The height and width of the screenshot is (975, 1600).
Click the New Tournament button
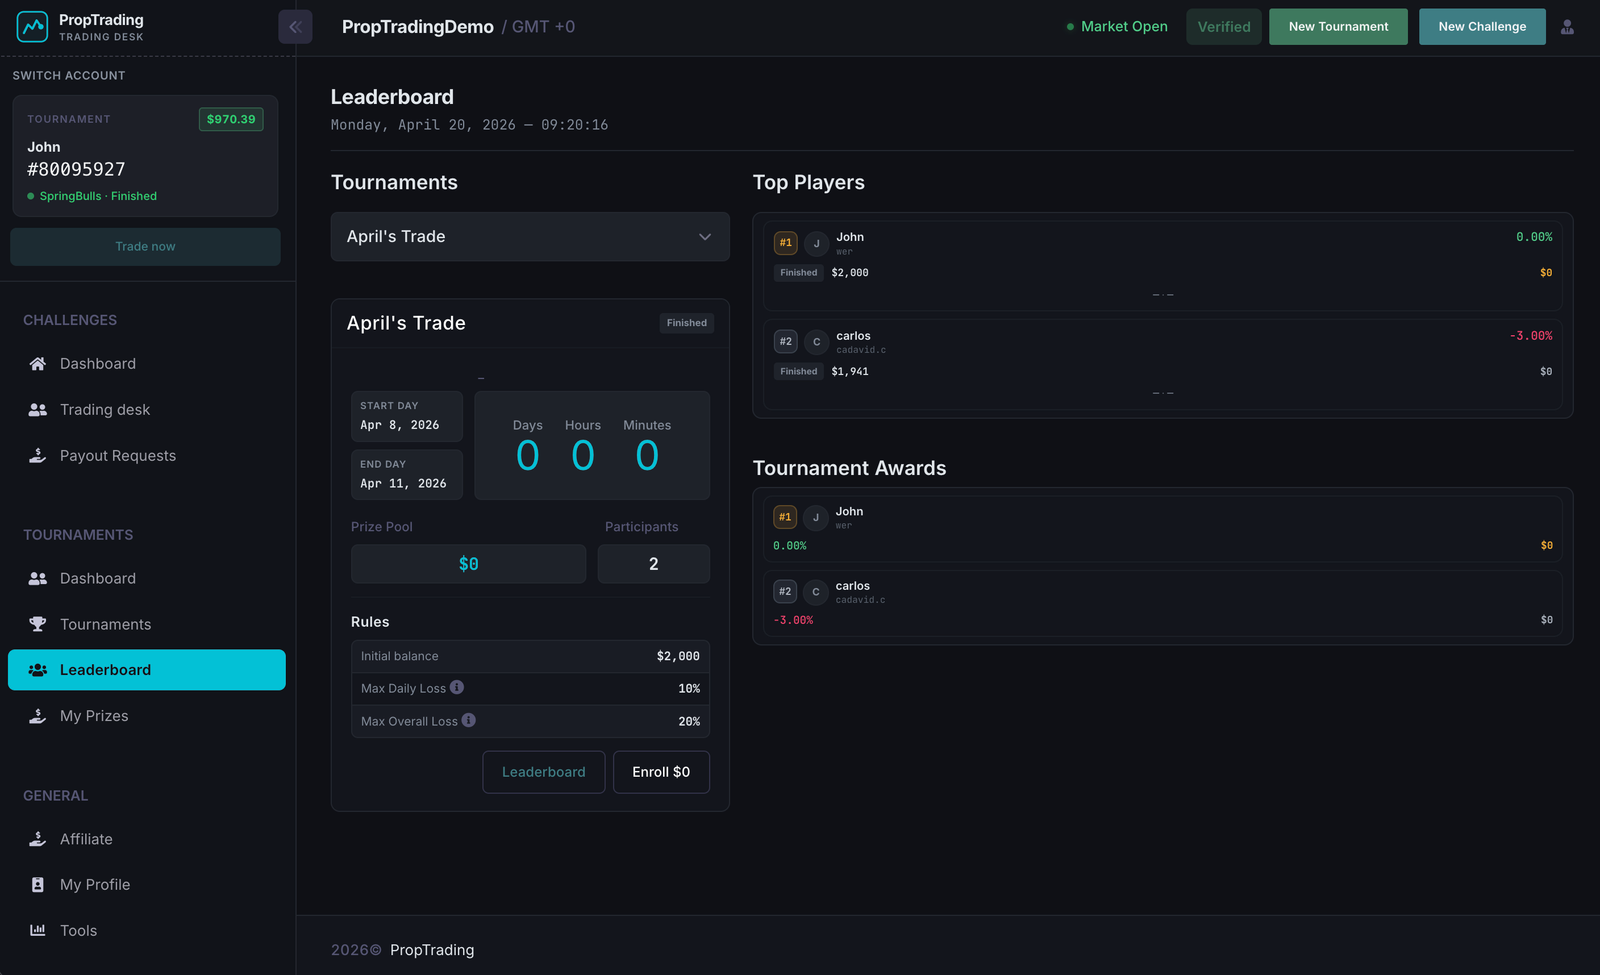click(1338, 26)
